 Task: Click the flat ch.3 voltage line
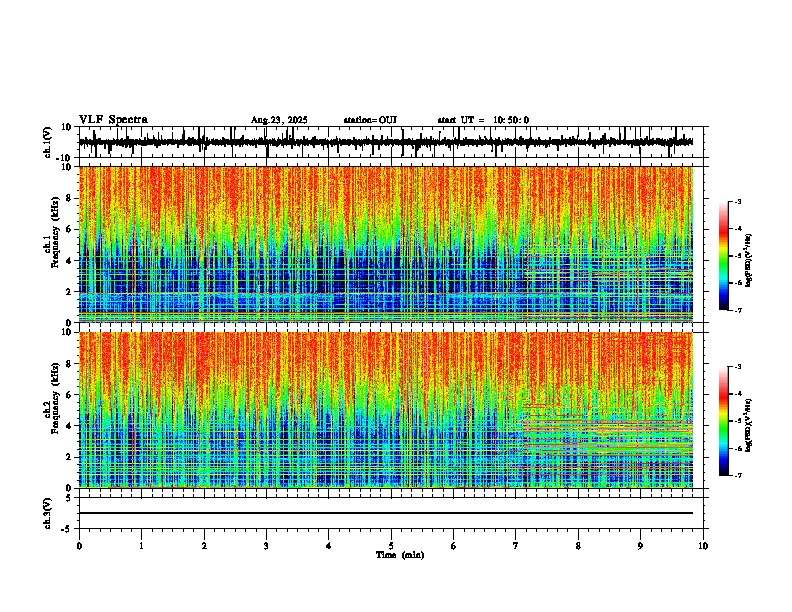(x=386, y=513)
